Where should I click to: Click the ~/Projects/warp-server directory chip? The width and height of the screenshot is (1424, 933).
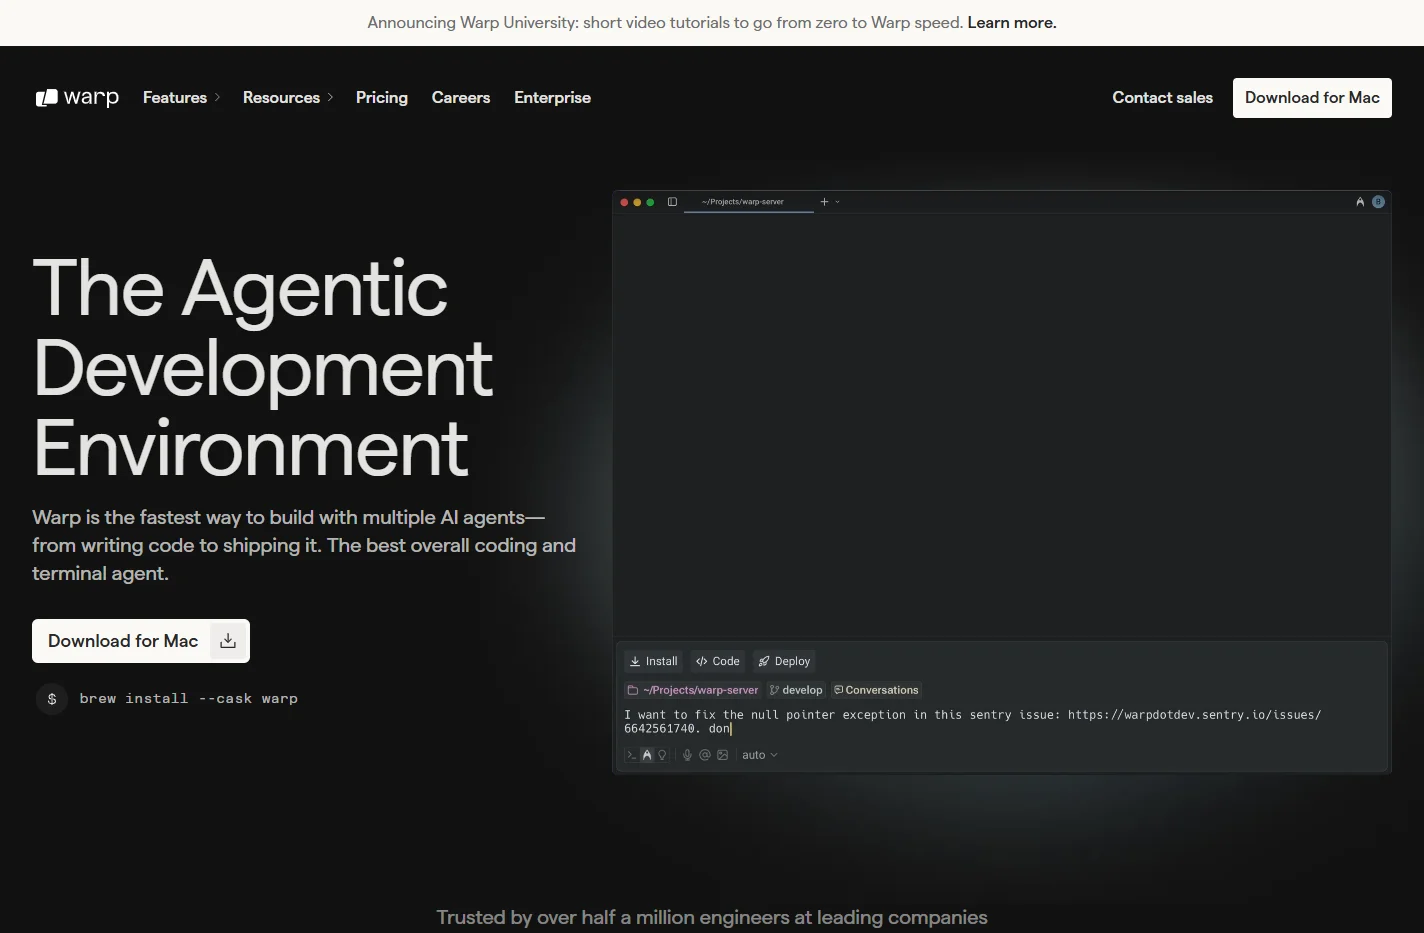click(x=693, y=690)
